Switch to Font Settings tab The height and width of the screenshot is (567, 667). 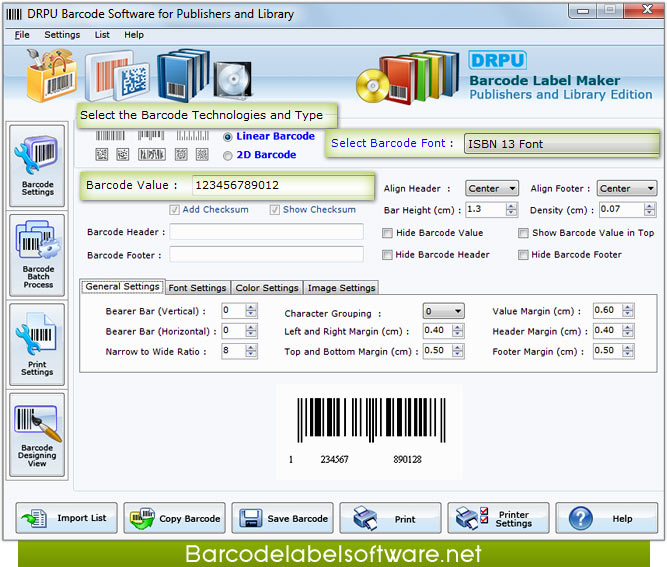197,288
